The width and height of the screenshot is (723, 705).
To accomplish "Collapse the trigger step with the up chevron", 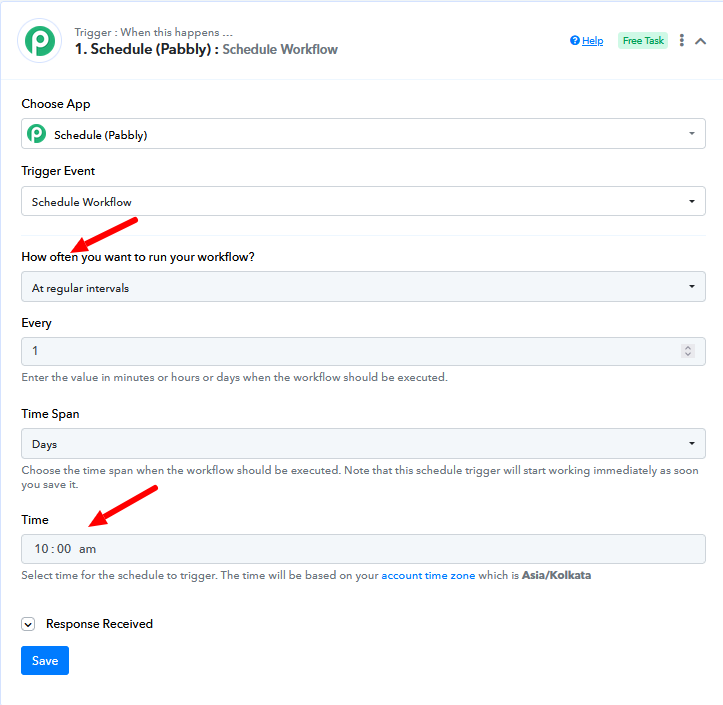I will pyautogui.click(x=700, y=41).
